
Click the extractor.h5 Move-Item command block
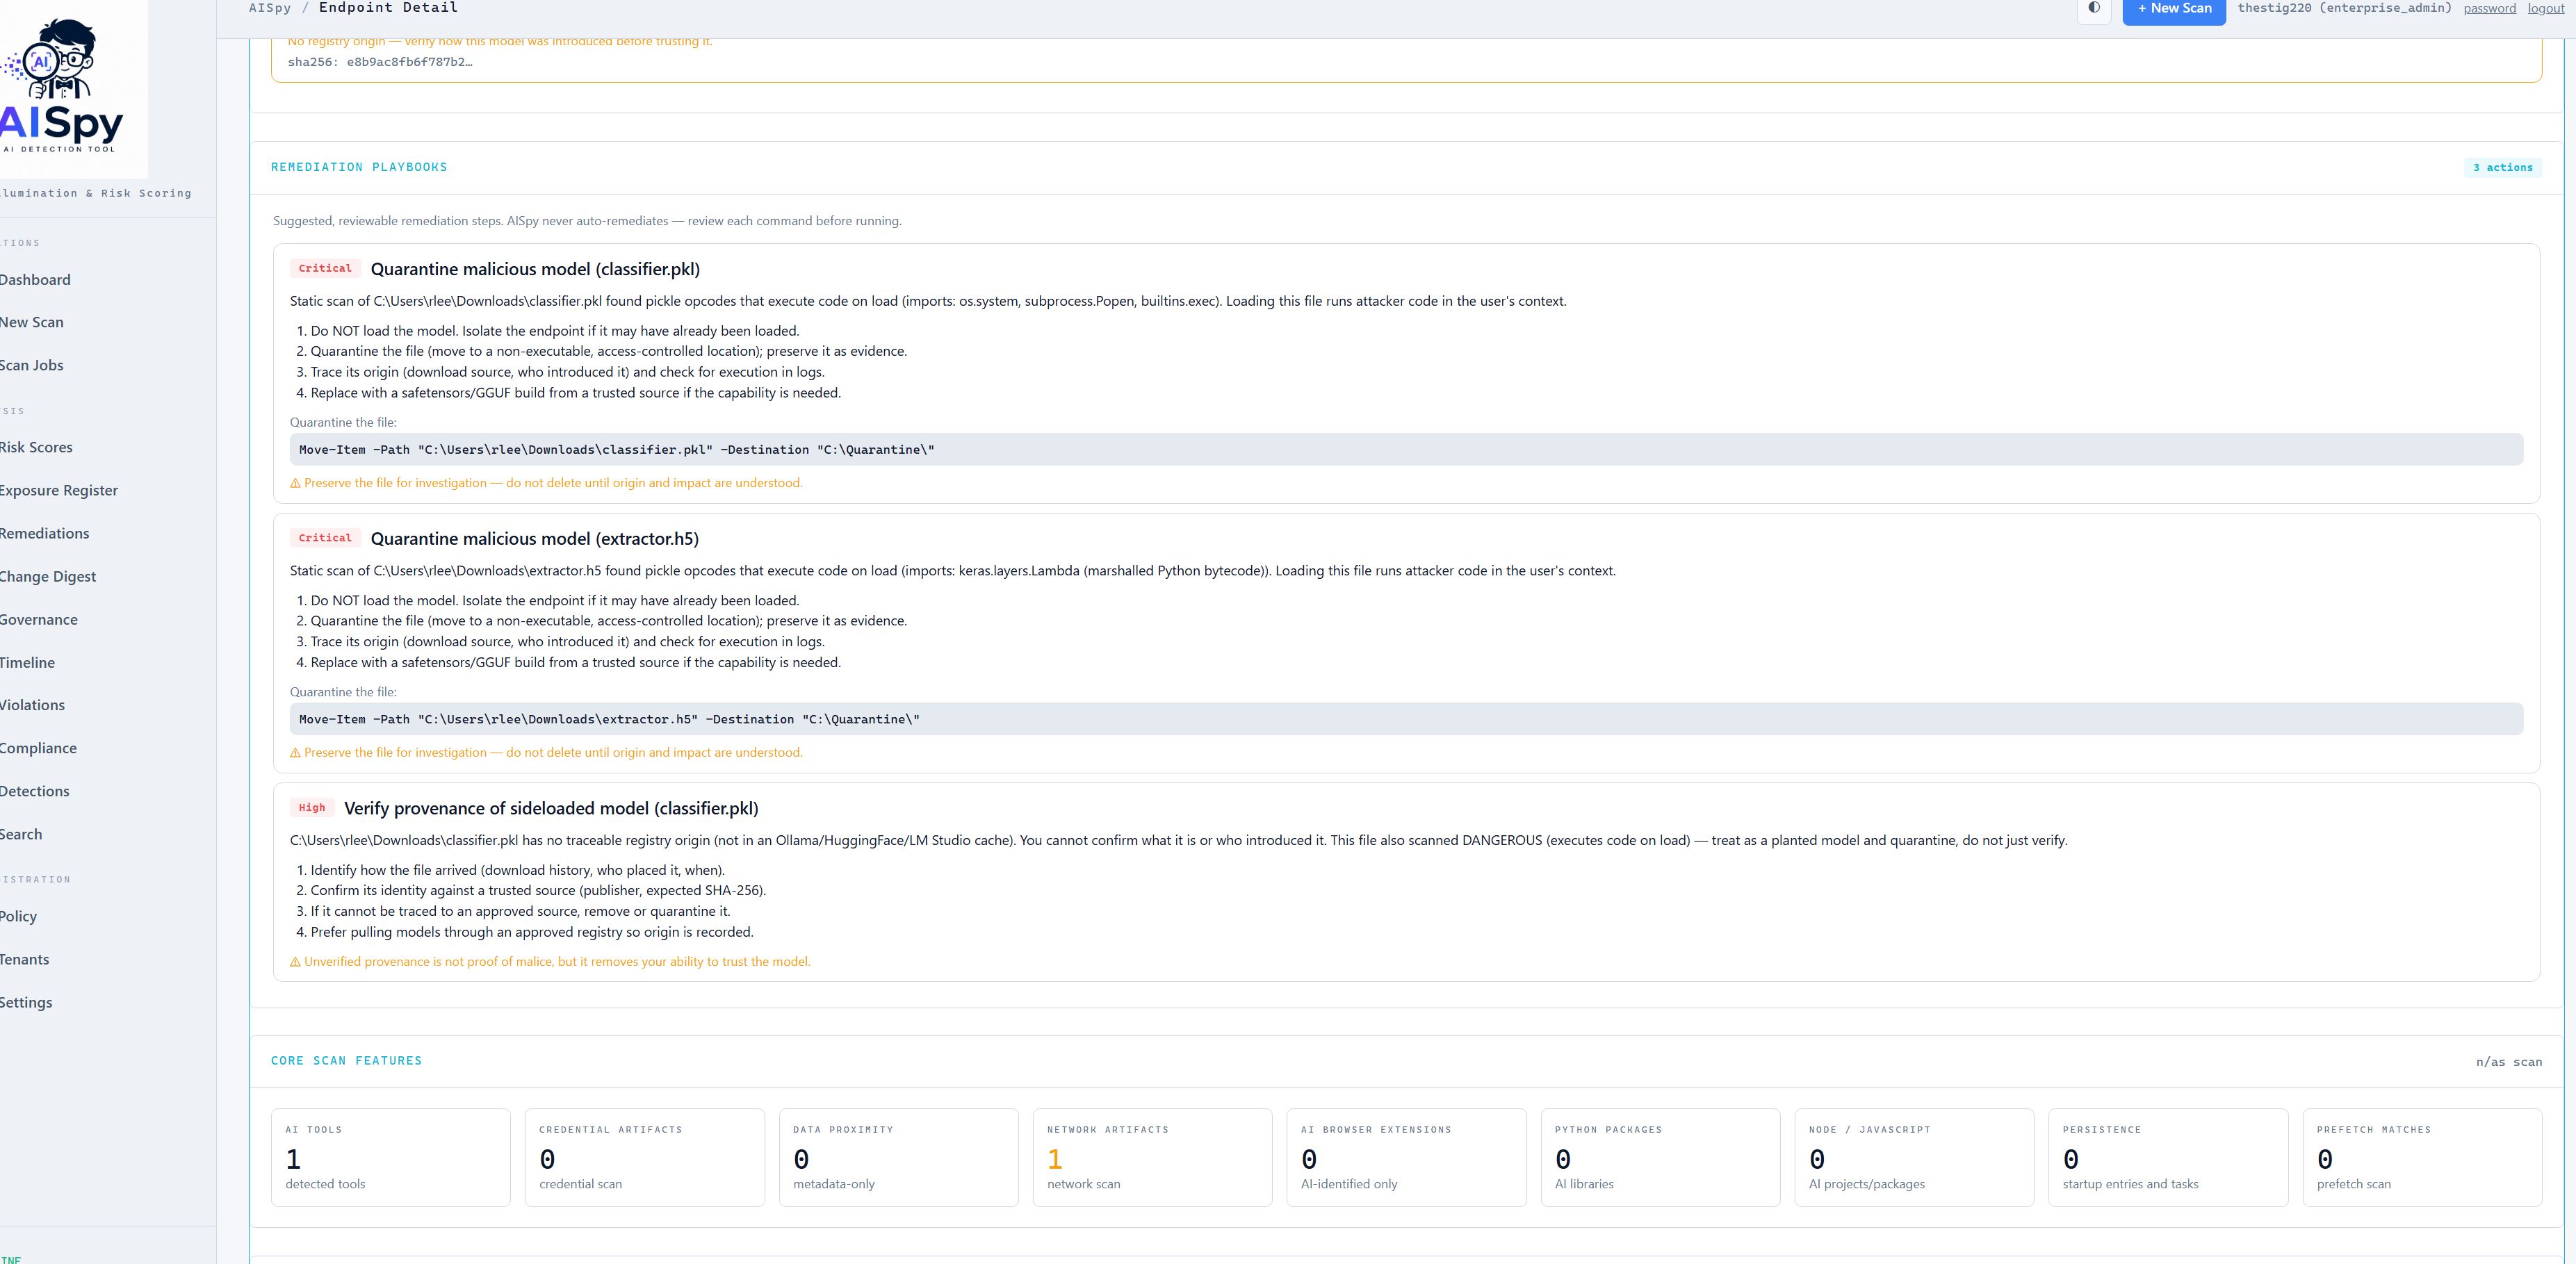1406,719
